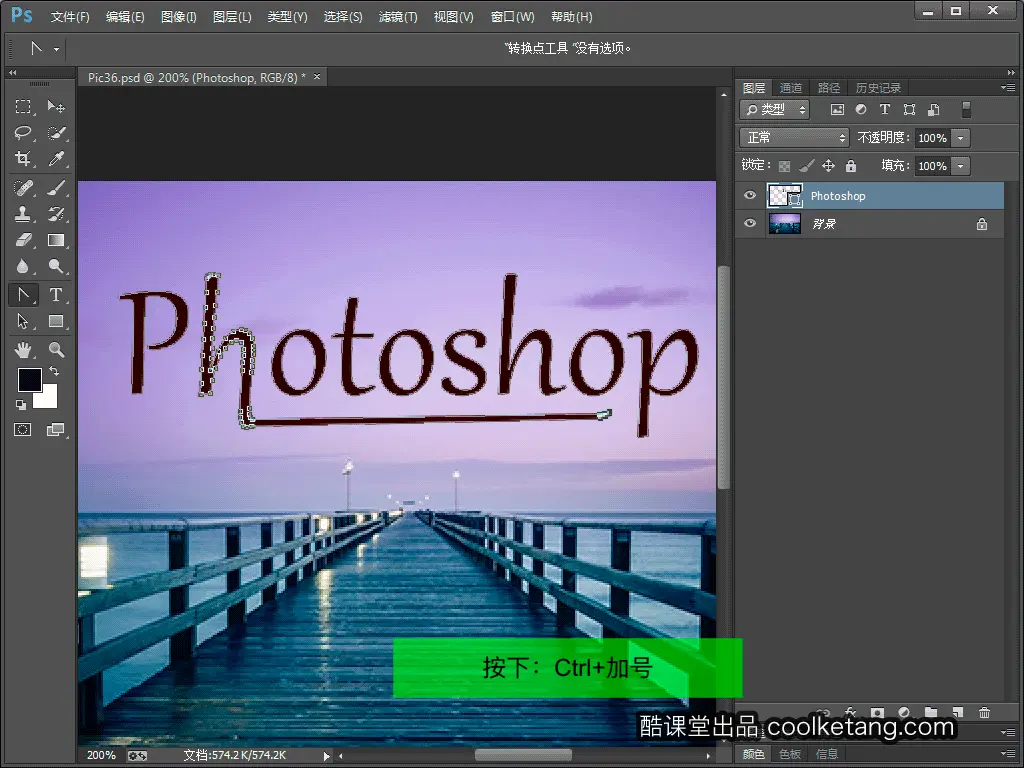The width and height of the screenshot is (1024, 768).
Task: Switch to the 通道 tab
Action: point(791,88)
